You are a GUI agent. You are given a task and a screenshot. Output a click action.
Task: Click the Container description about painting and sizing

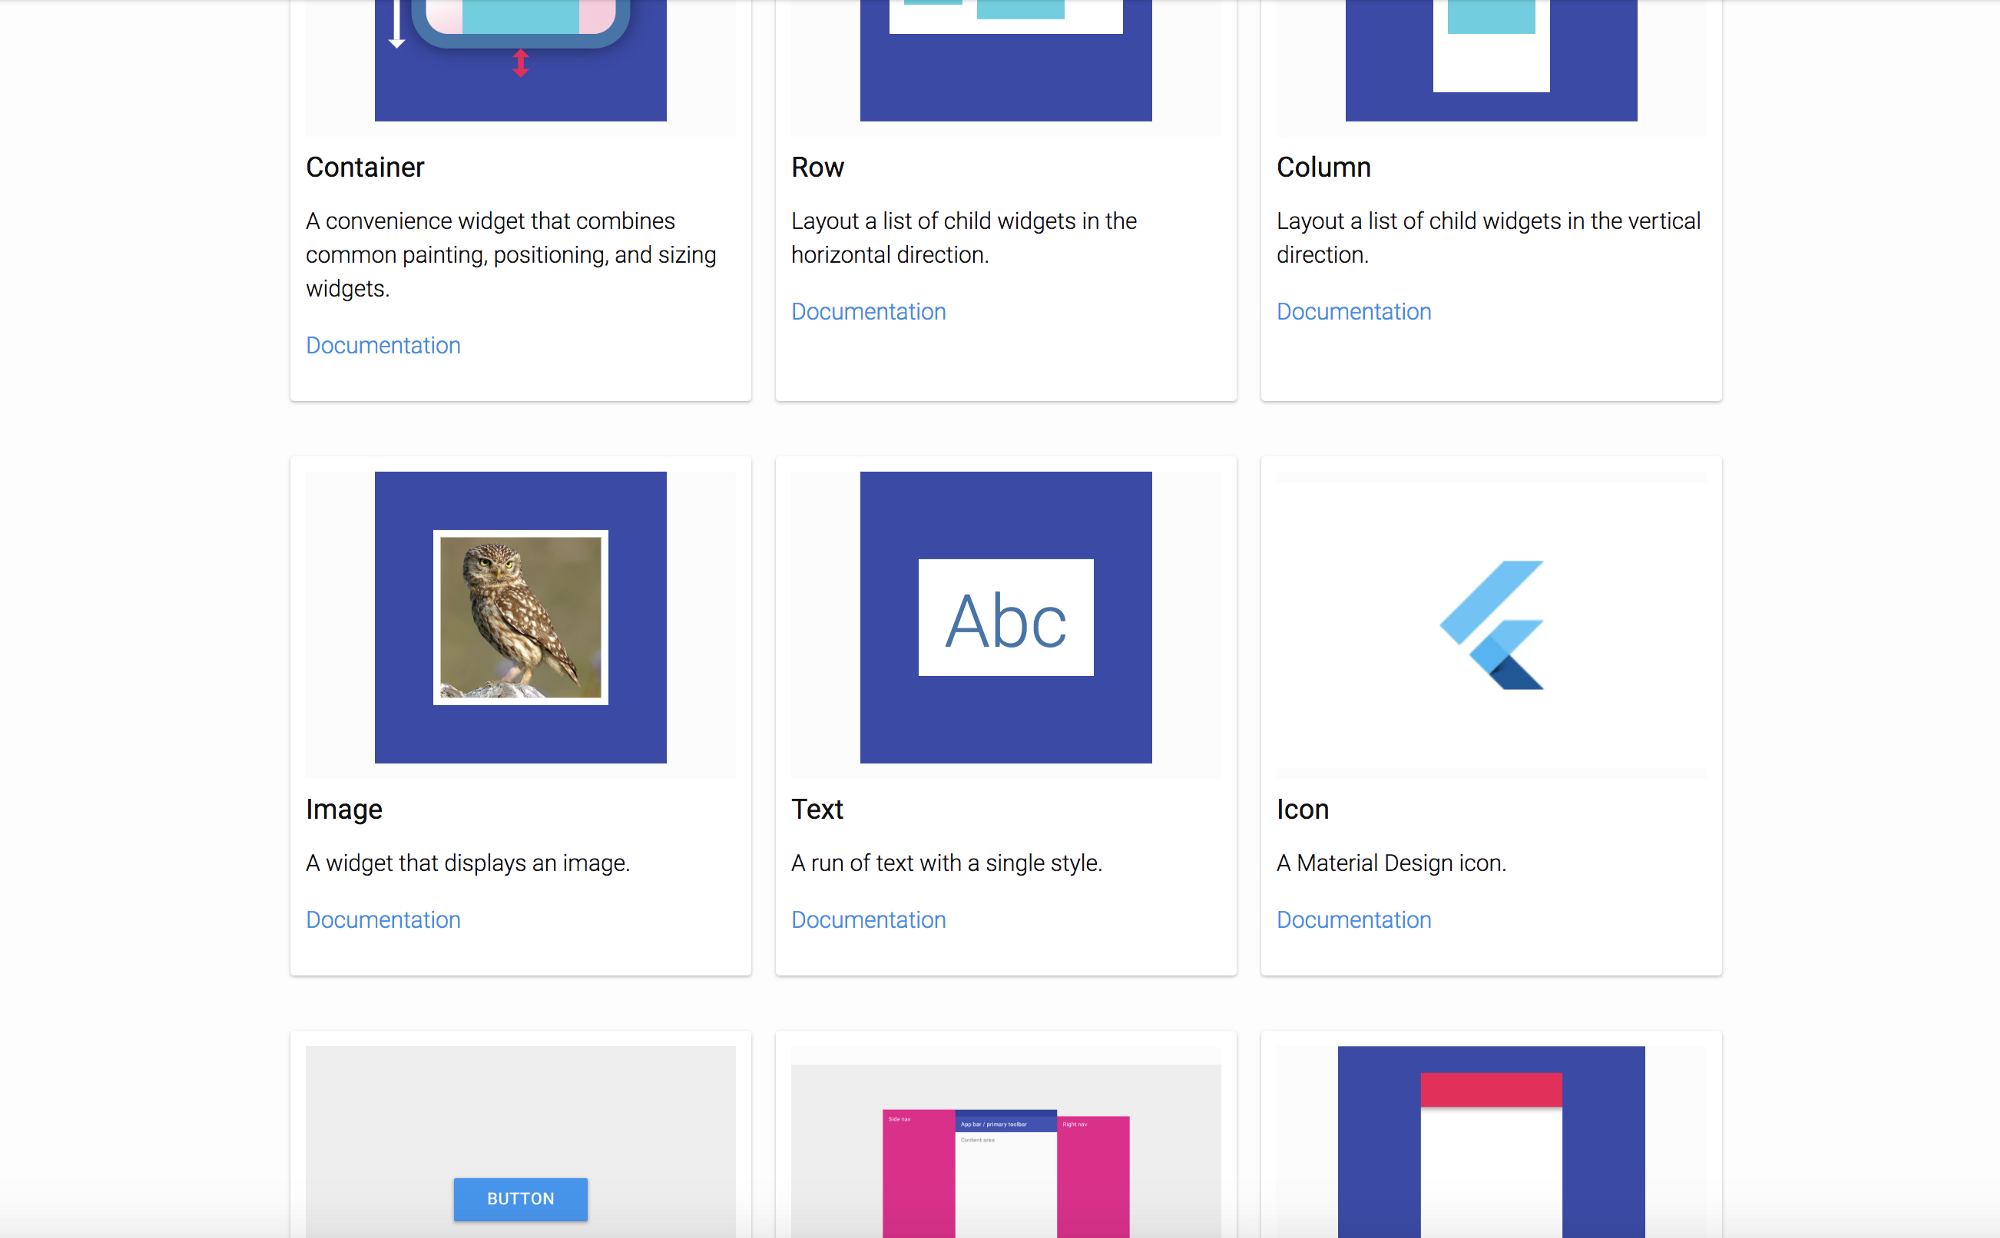pos(511,254)
